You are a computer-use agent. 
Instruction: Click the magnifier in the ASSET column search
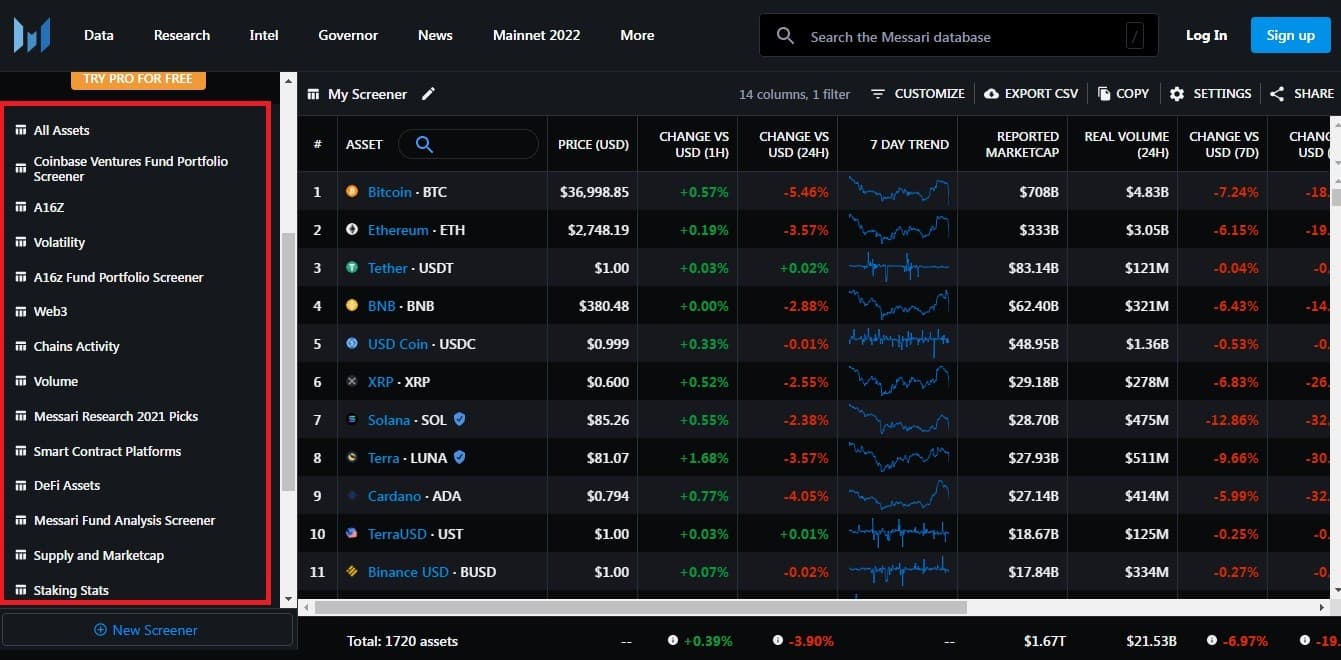click(424, 144)
